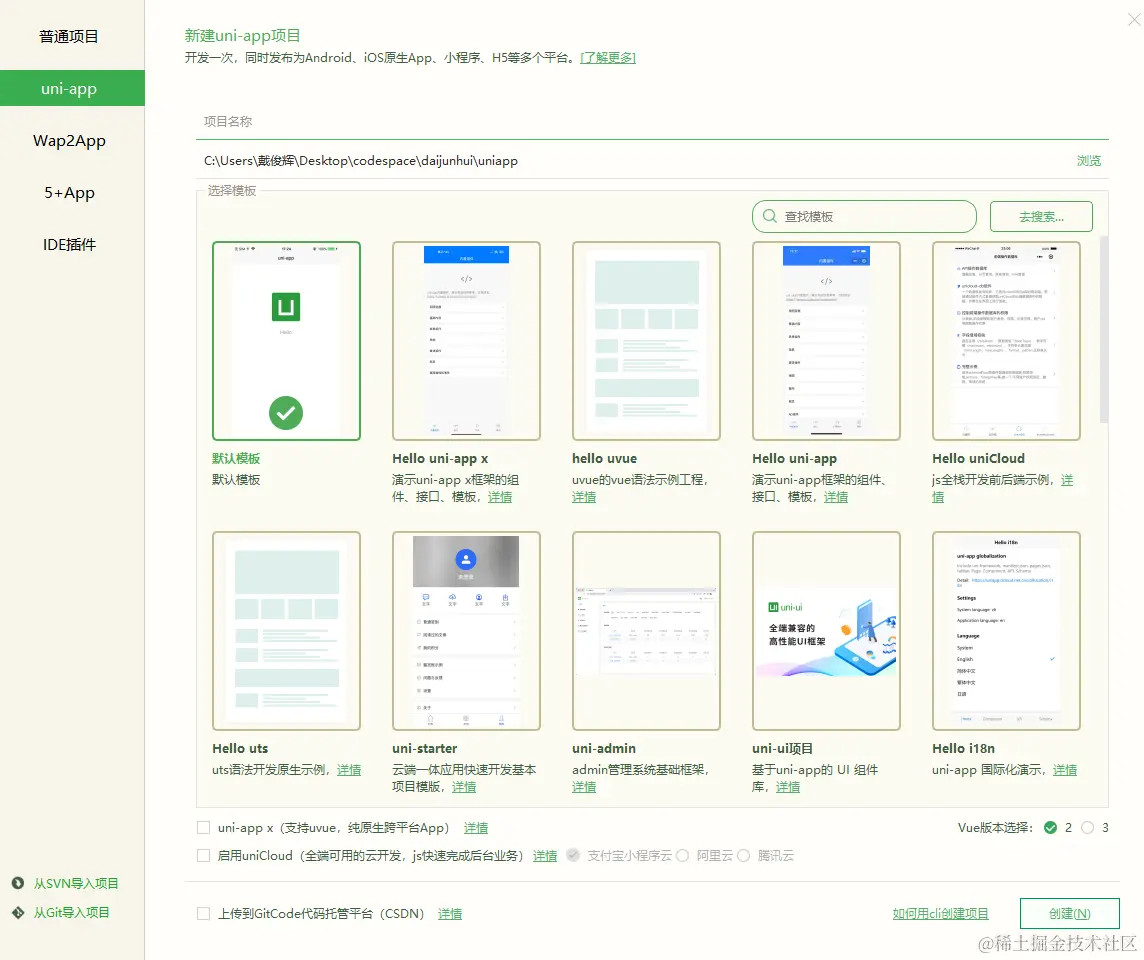The width and height of the screenshot is (1144, 960).
Task: Click the project path text field
Action: [635, 160]
